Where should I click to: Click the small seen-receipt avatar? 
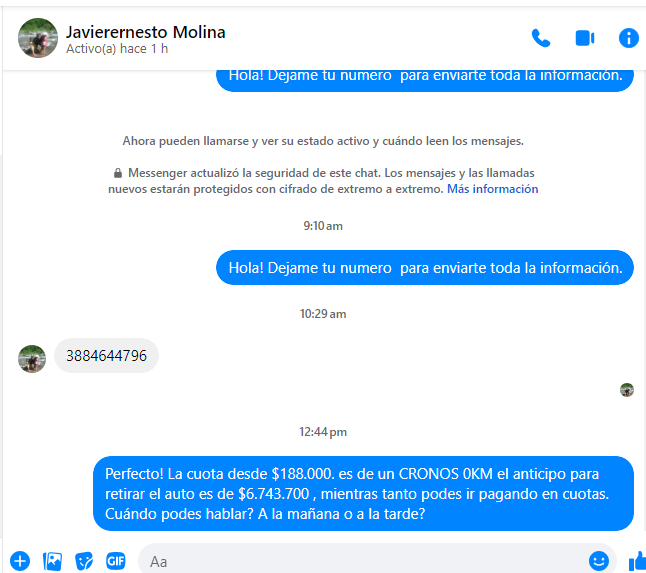[x=627, y=390]
